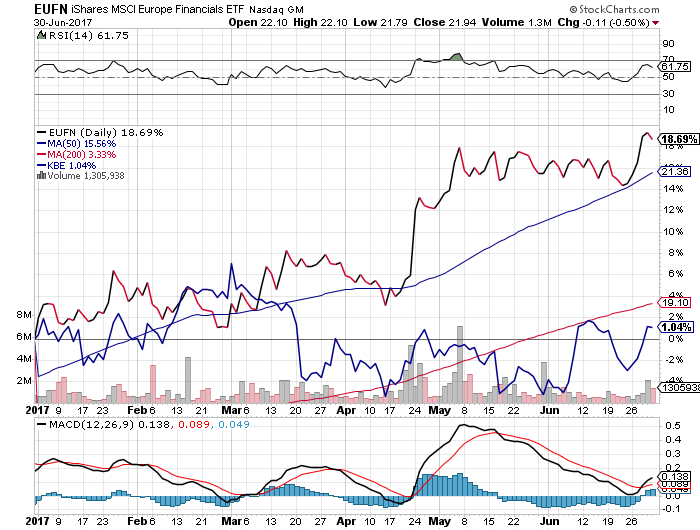Click Jun on the MACD panel date axis

[x=550, y=521]
